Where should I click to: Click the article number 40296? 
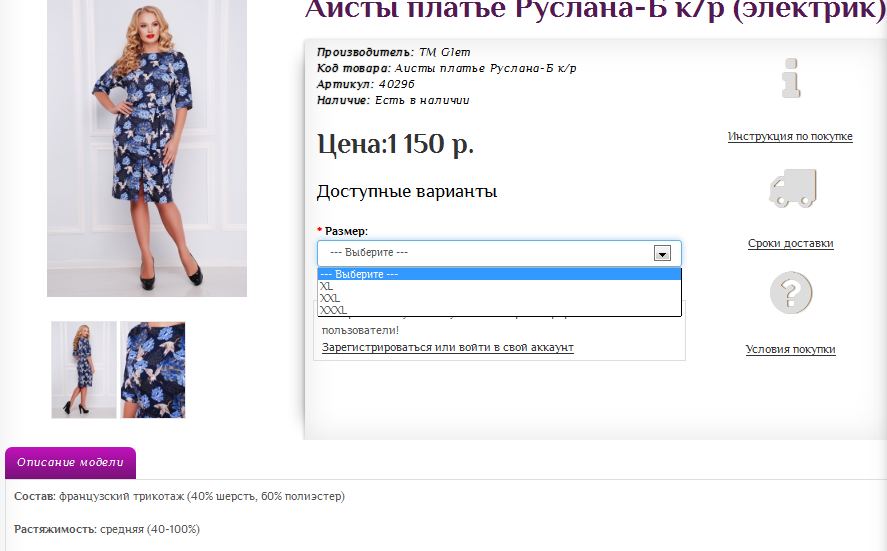click(397, 84)
